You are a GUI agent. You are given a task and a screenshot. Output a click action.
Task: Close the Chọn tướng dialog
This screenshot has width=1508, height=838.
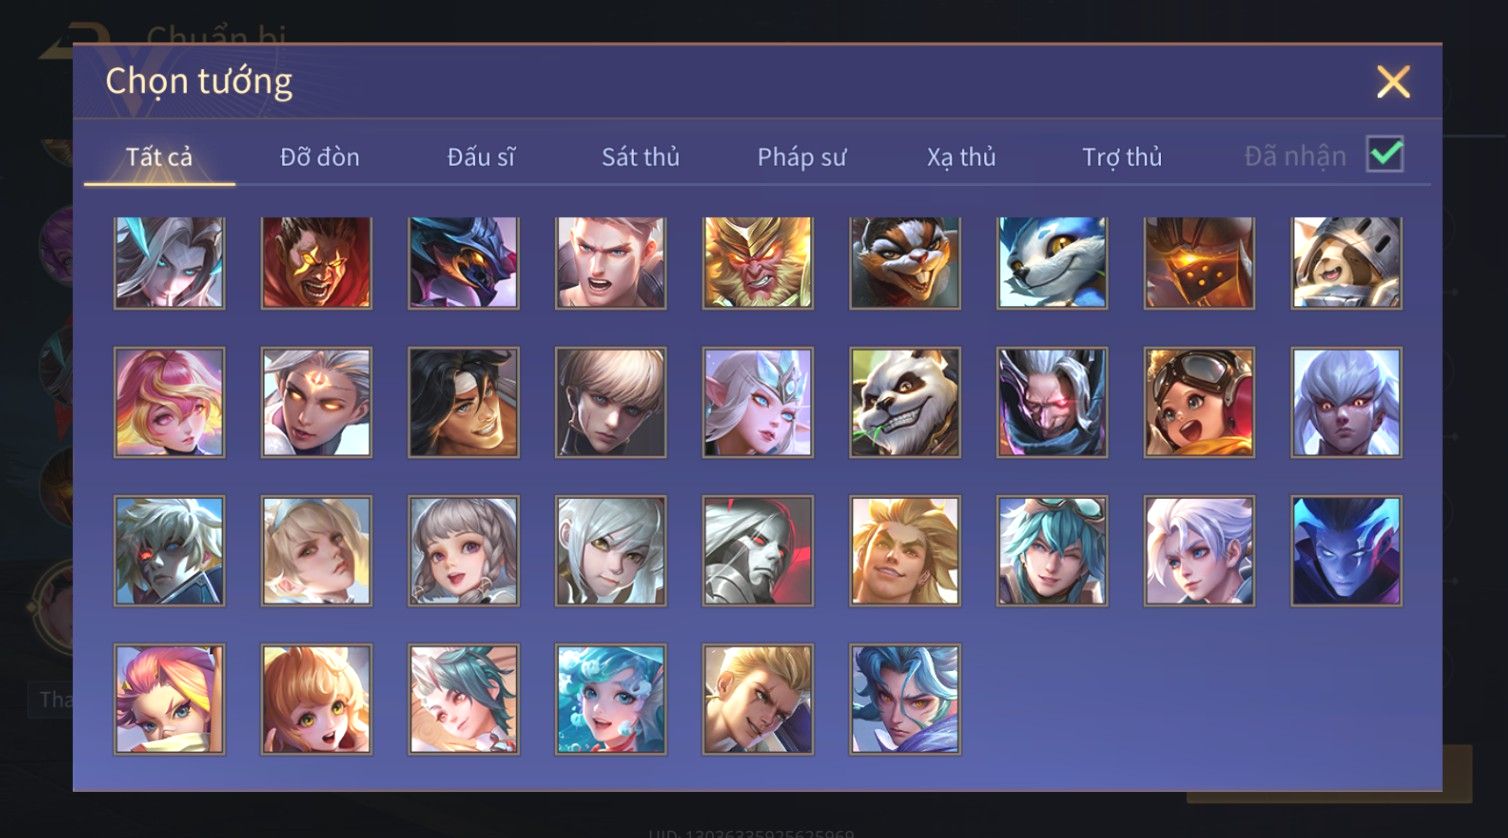[x=1393, y=82]
